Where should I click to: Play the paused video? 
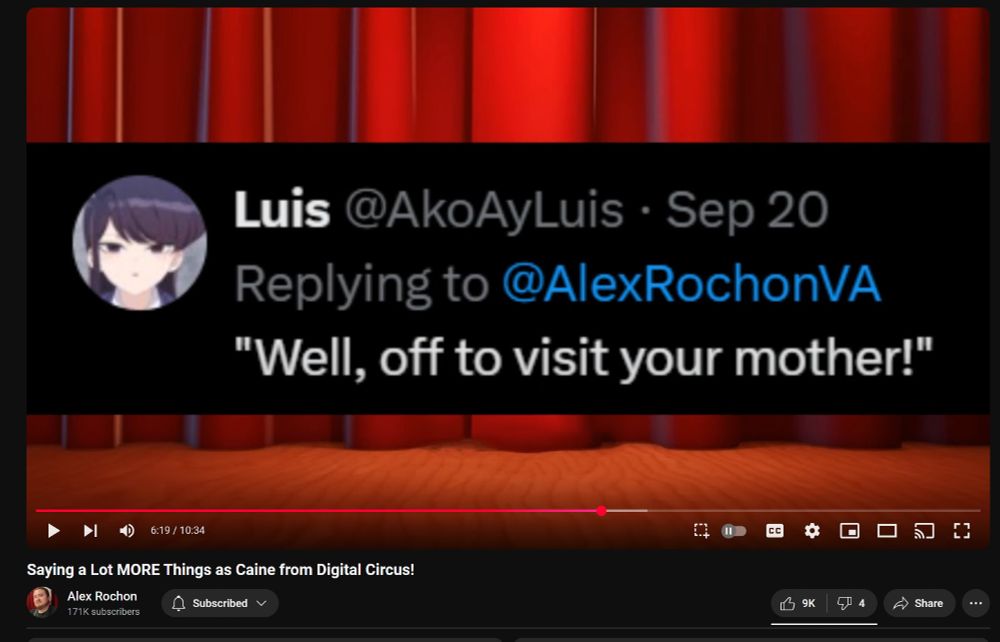(x=54, y=530)
